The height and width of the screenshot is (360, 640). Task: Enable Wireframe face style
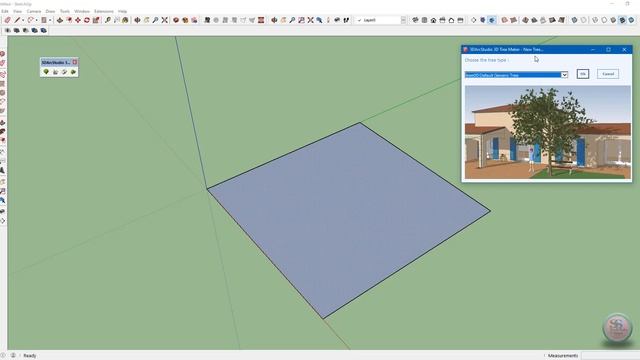click(x=595, y=20)
